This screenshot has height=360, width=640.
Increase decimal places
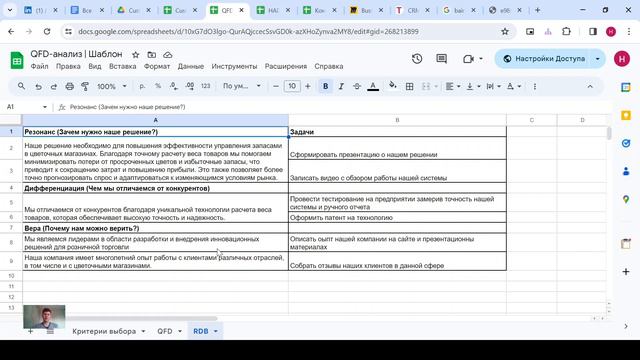click(x=189, y=86)
